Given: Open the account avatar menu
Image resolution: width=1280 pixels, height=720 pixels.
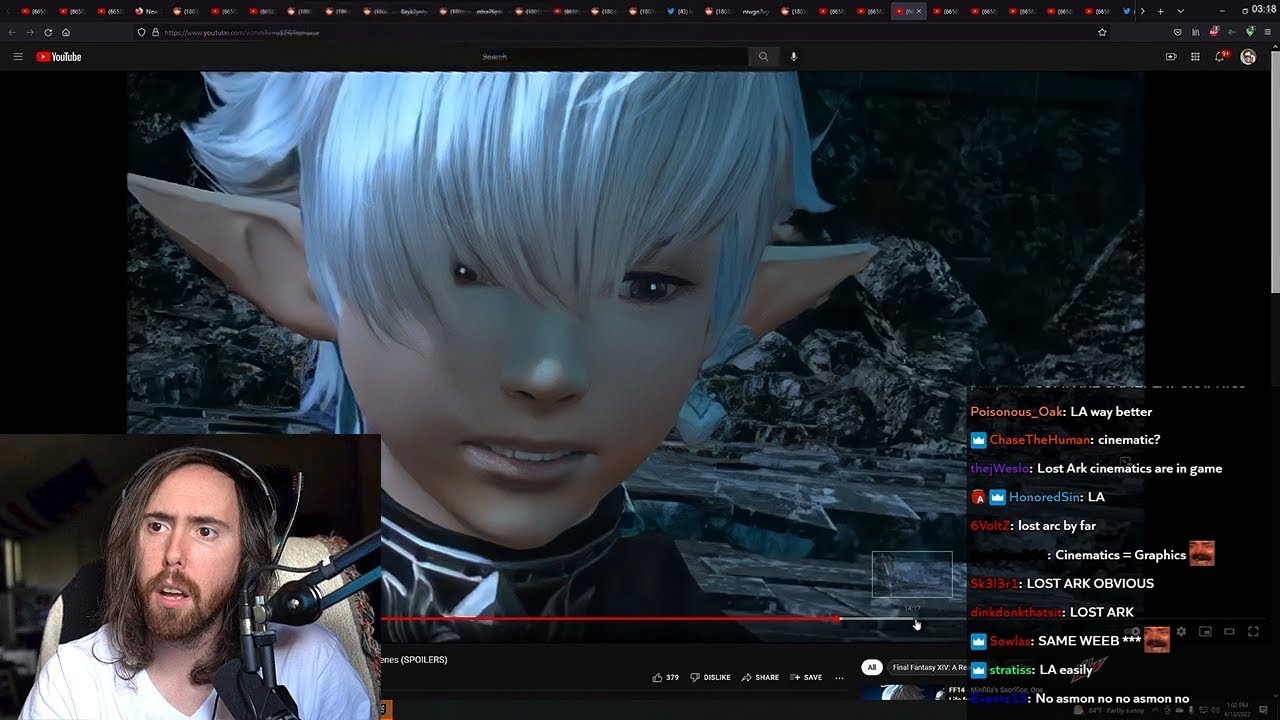Looking at the screenshot, I should point(1248,57).
